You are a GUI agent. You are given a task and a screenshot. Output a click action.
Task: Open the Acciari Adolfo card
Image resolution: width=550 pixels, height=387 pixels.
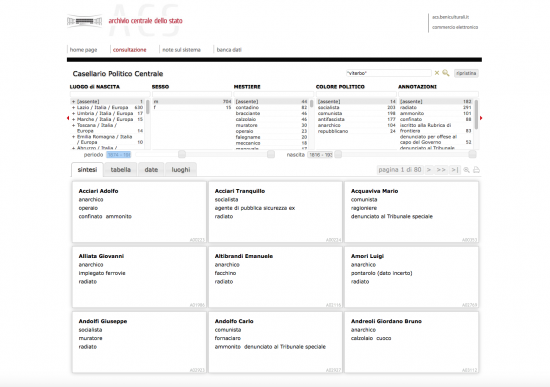pyautogui.click(x=139, y=212)
